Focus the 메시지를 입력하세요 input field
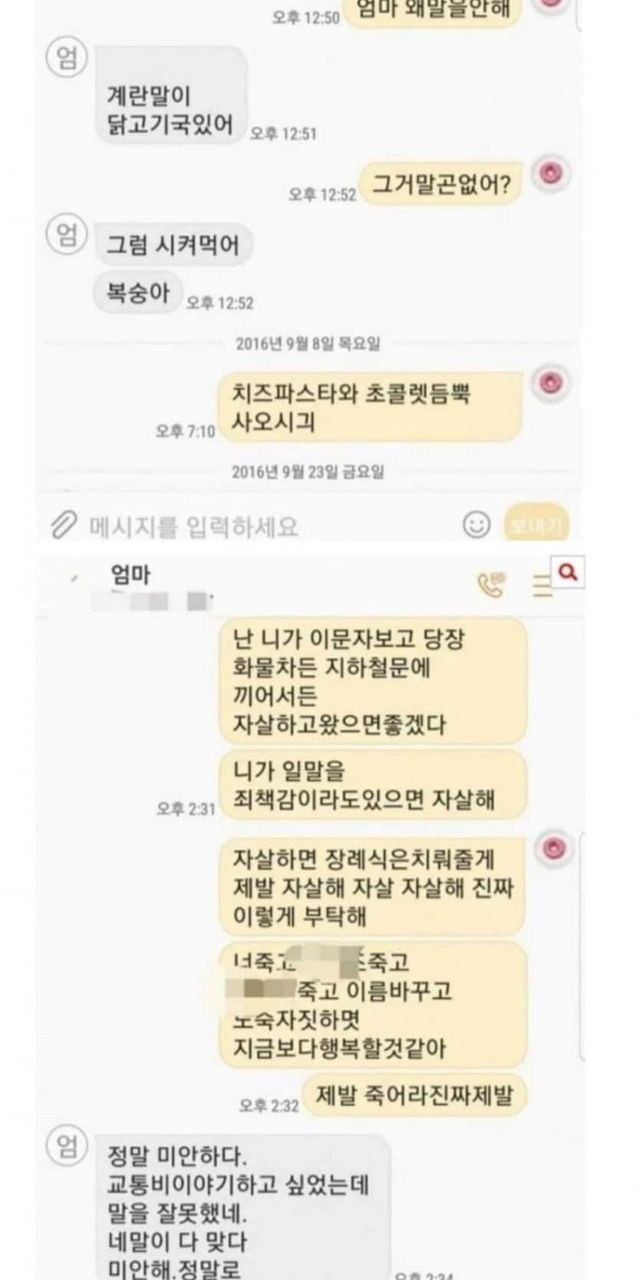The height and width of the screenshot is (1280, 640). [x=268, y=524]
